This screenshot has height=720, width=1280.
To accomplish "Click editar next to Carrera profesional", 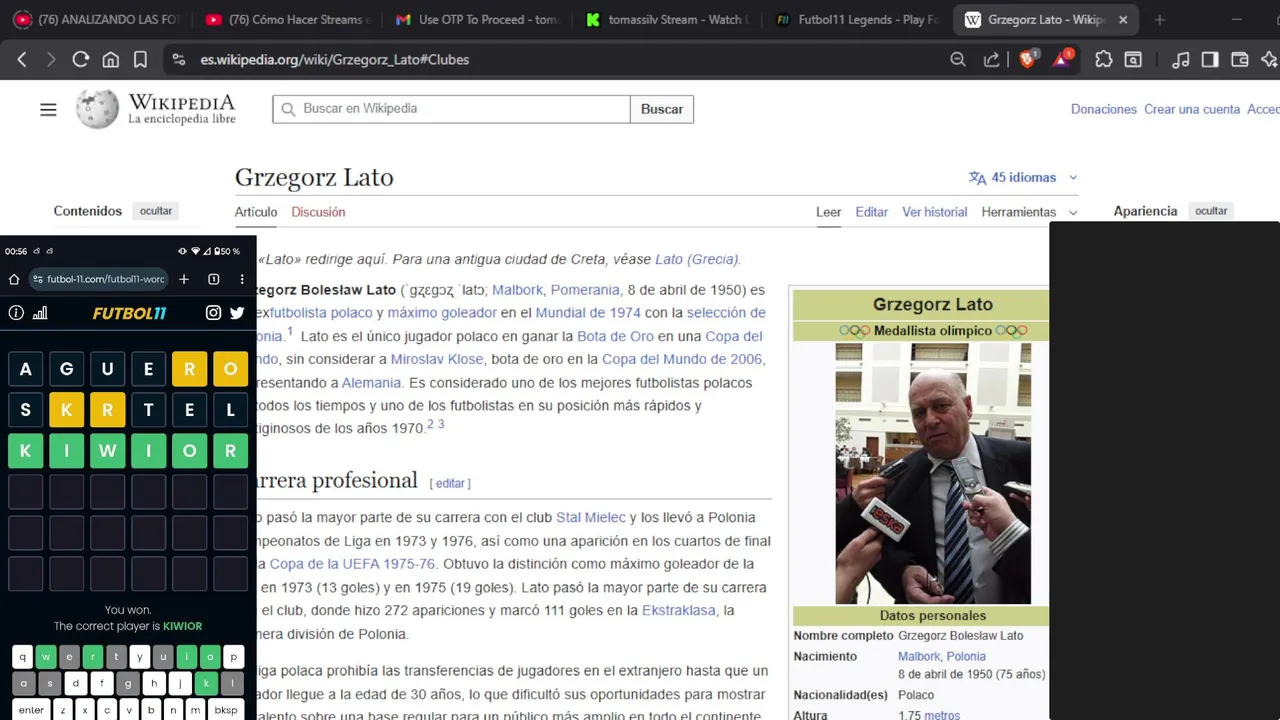I will click(450, 483).
